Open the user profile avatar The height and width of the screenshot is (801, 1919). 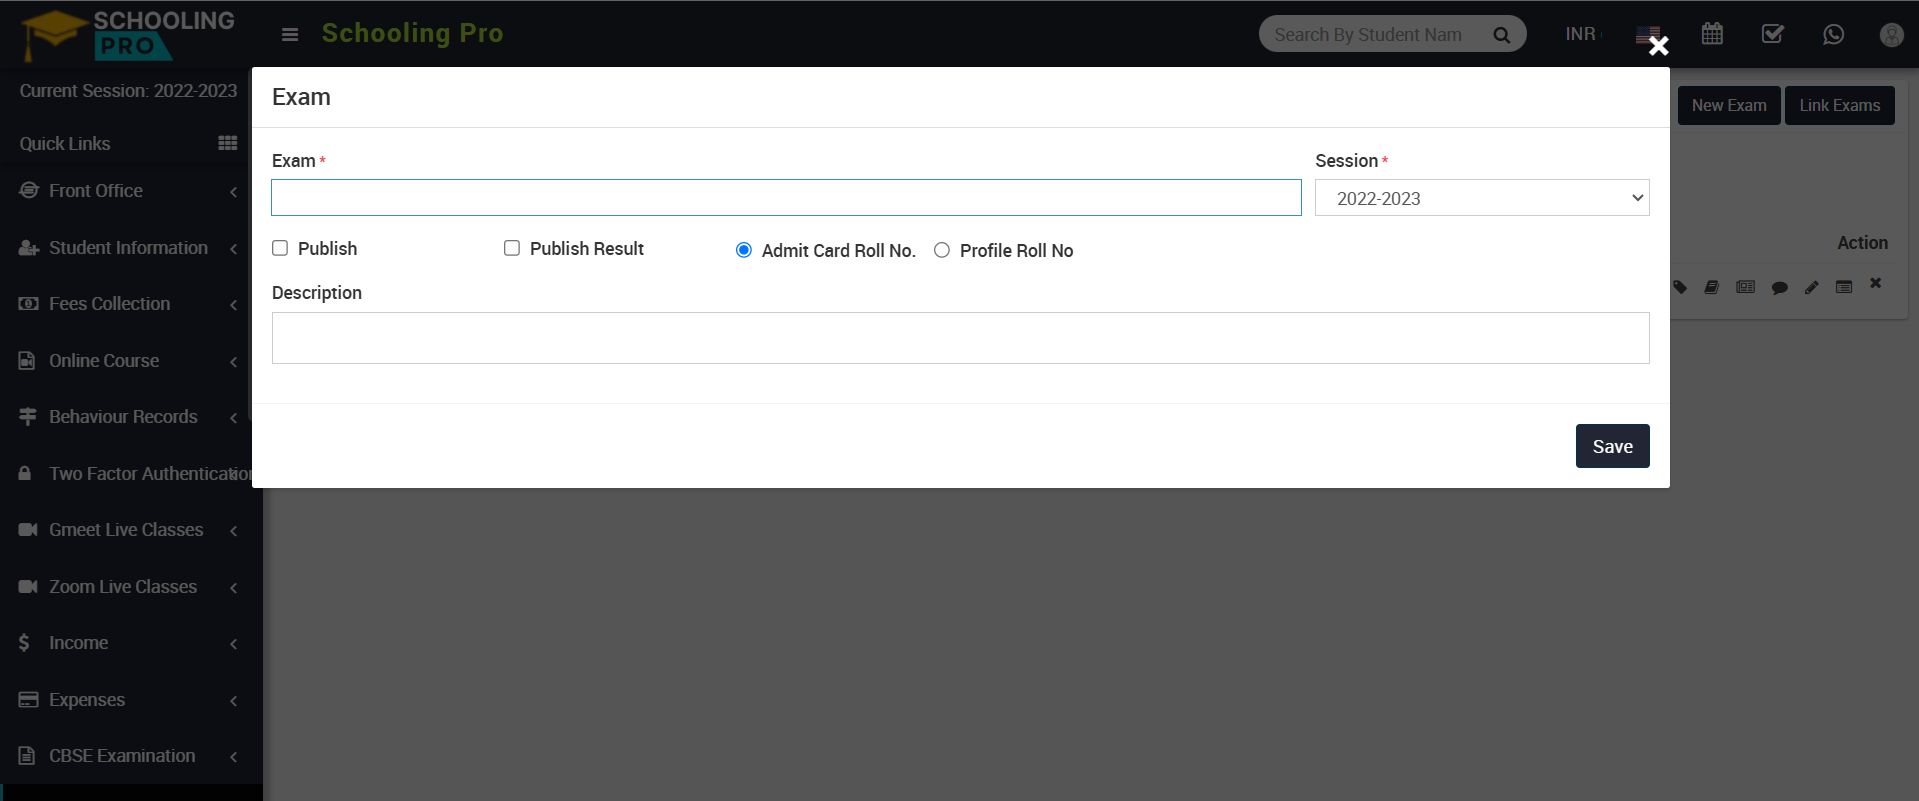pyautogui.click(x=1891, y=35)
